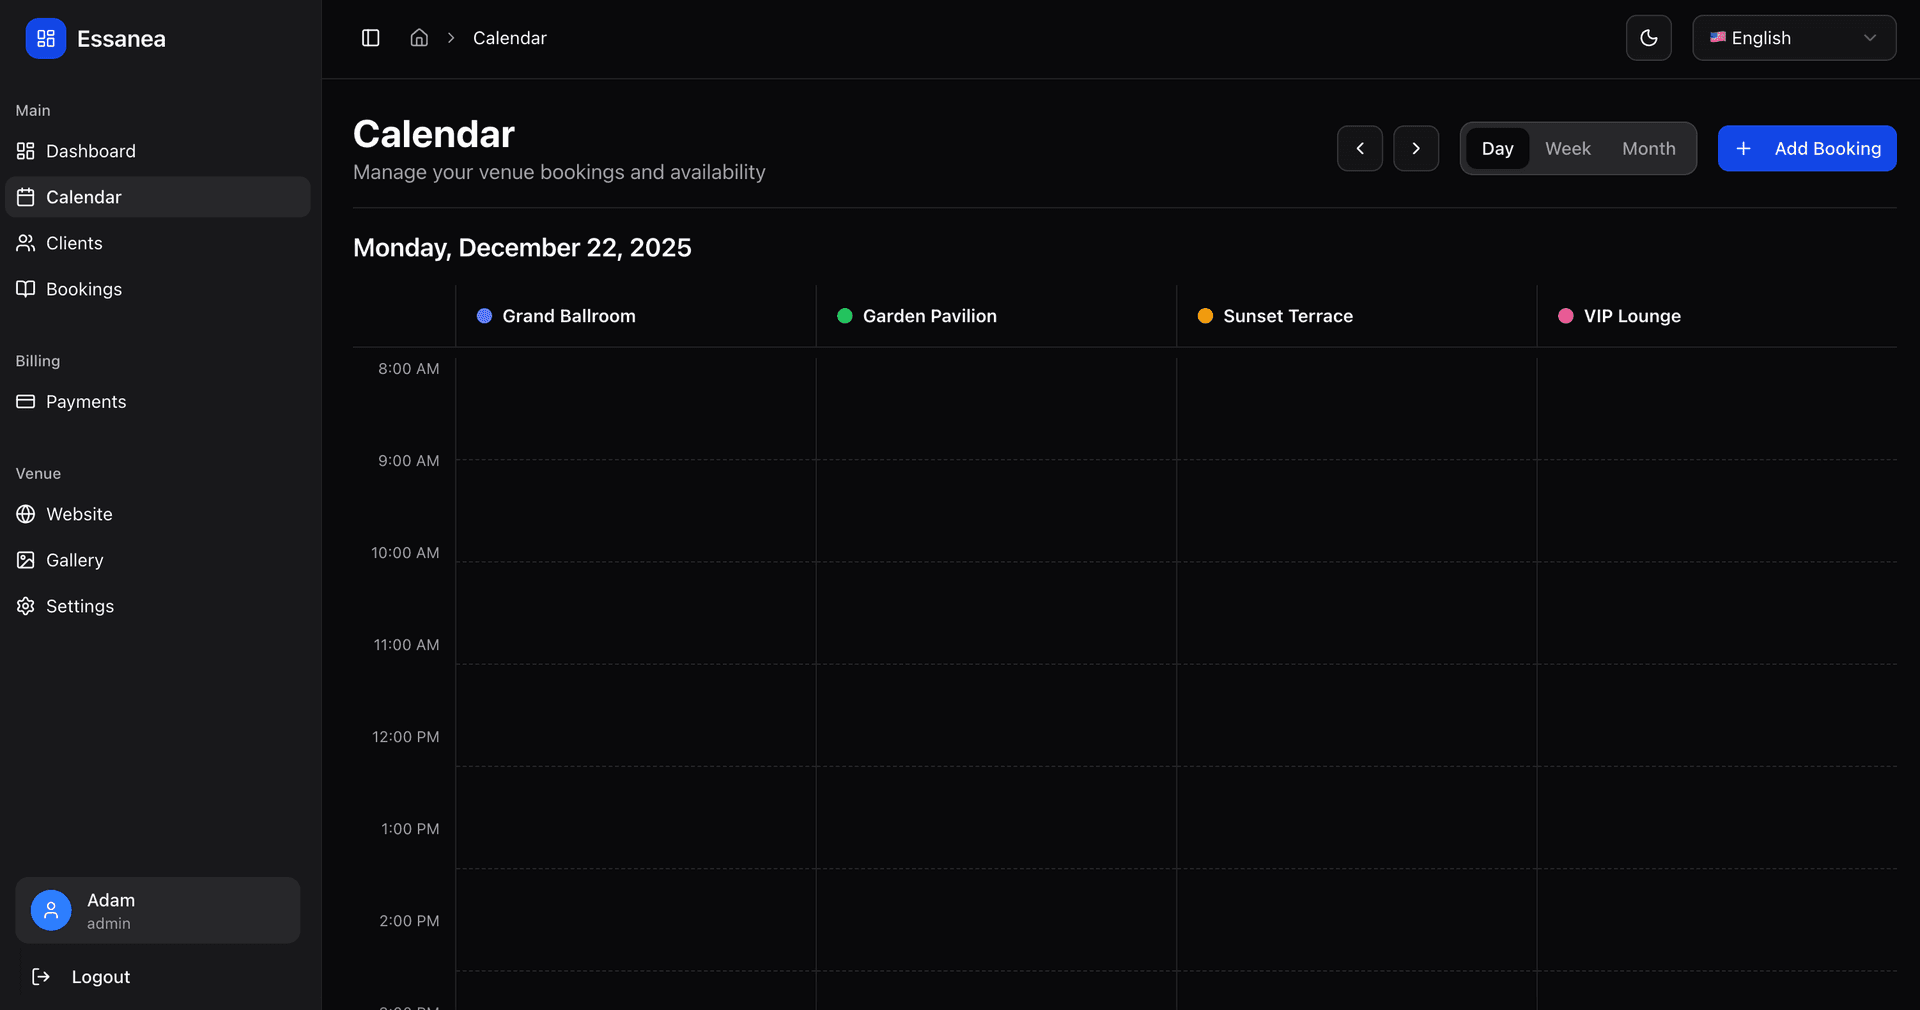The width and height of the screenshot is (1920, 1010).
Task: Toggle dark mode with the moon icon
Action: click(1648, 38)
